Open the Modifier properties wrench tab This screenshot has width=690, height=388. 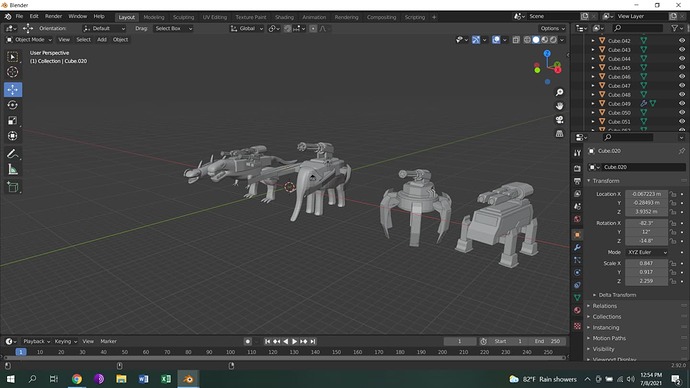coord(577,247)
